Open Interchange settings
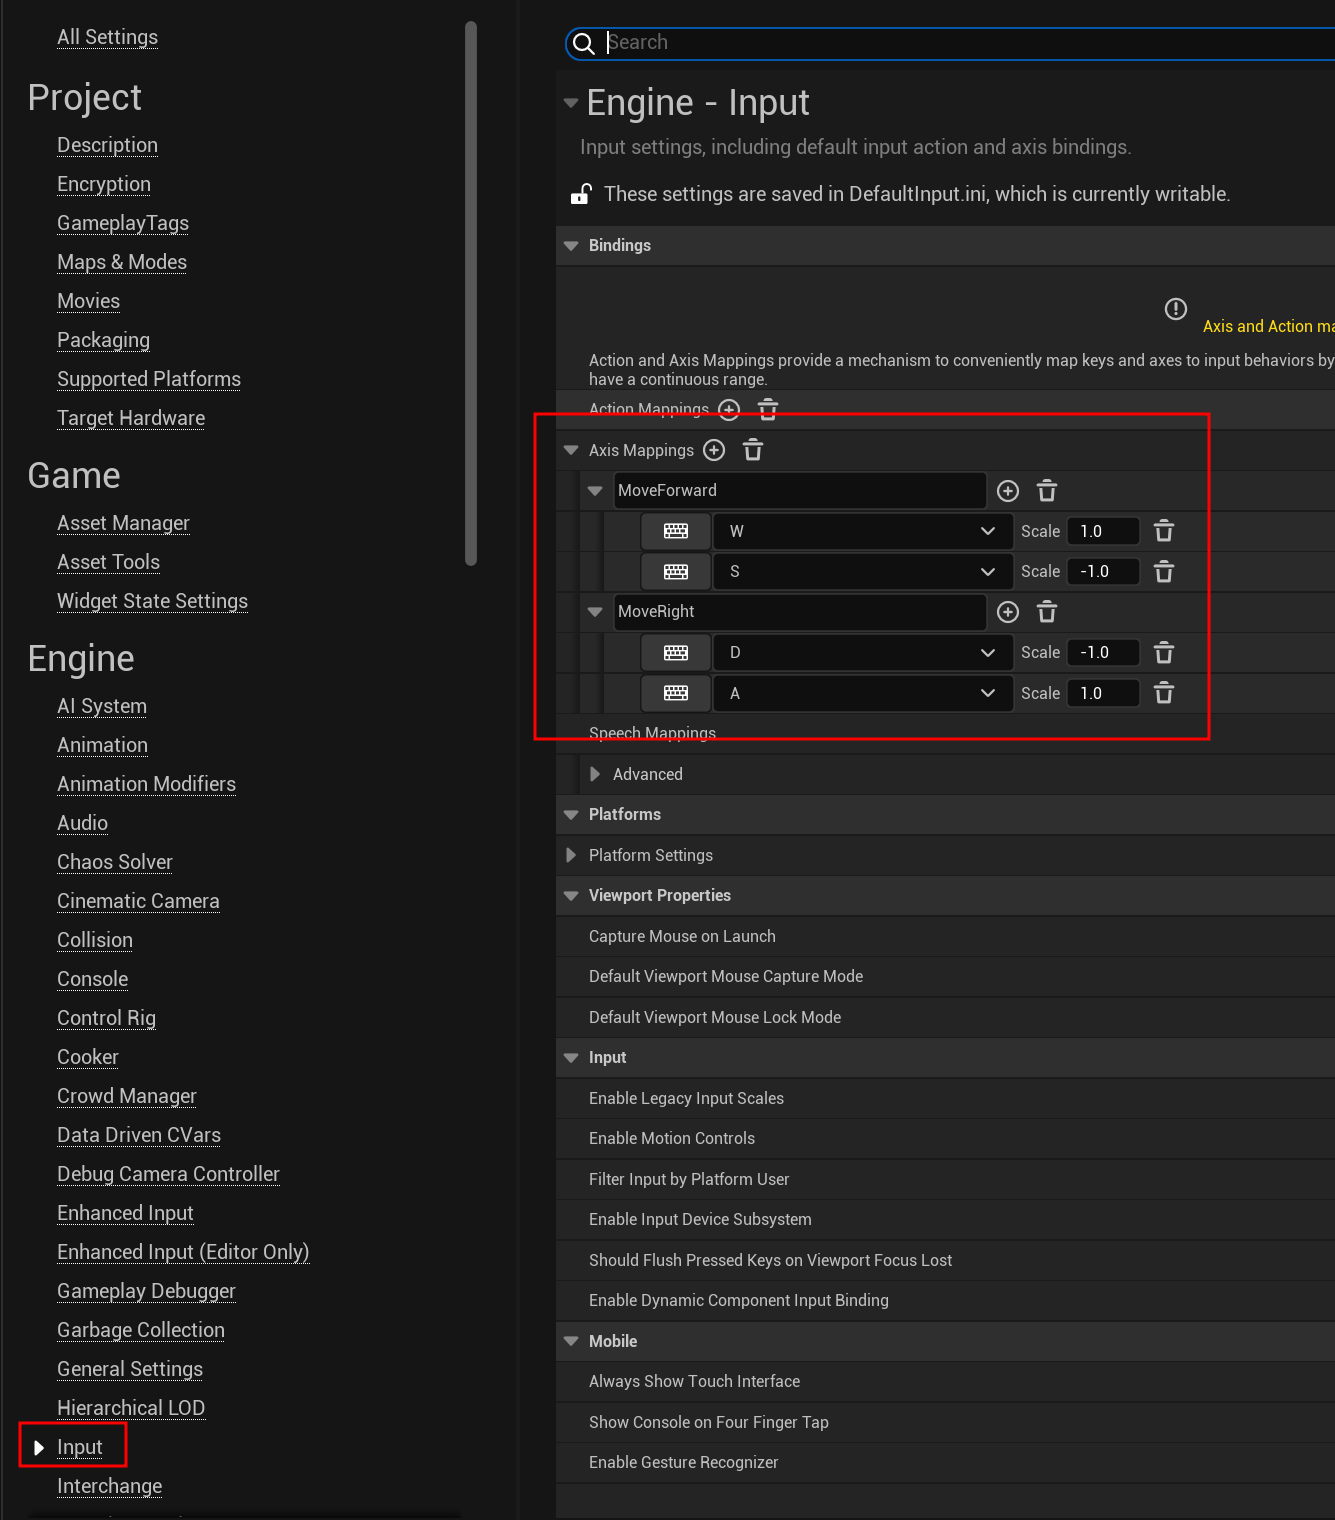 [109, 1486]
